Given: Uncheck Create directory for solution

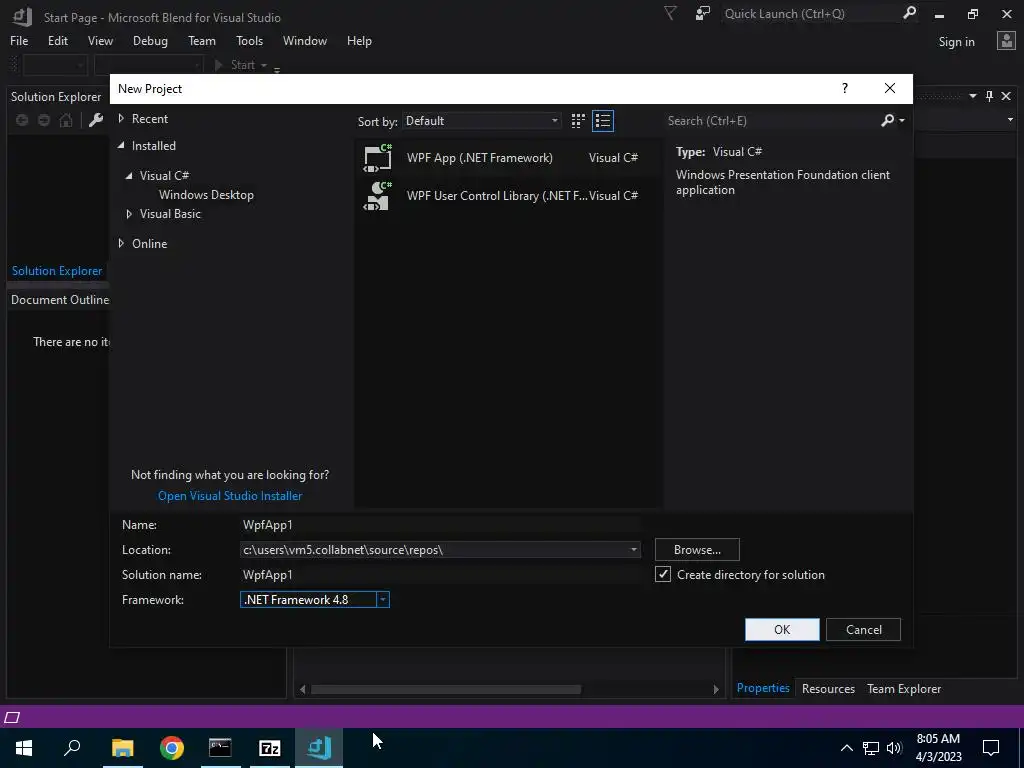Looking at the screenshot, I should (x=663, y=574).
